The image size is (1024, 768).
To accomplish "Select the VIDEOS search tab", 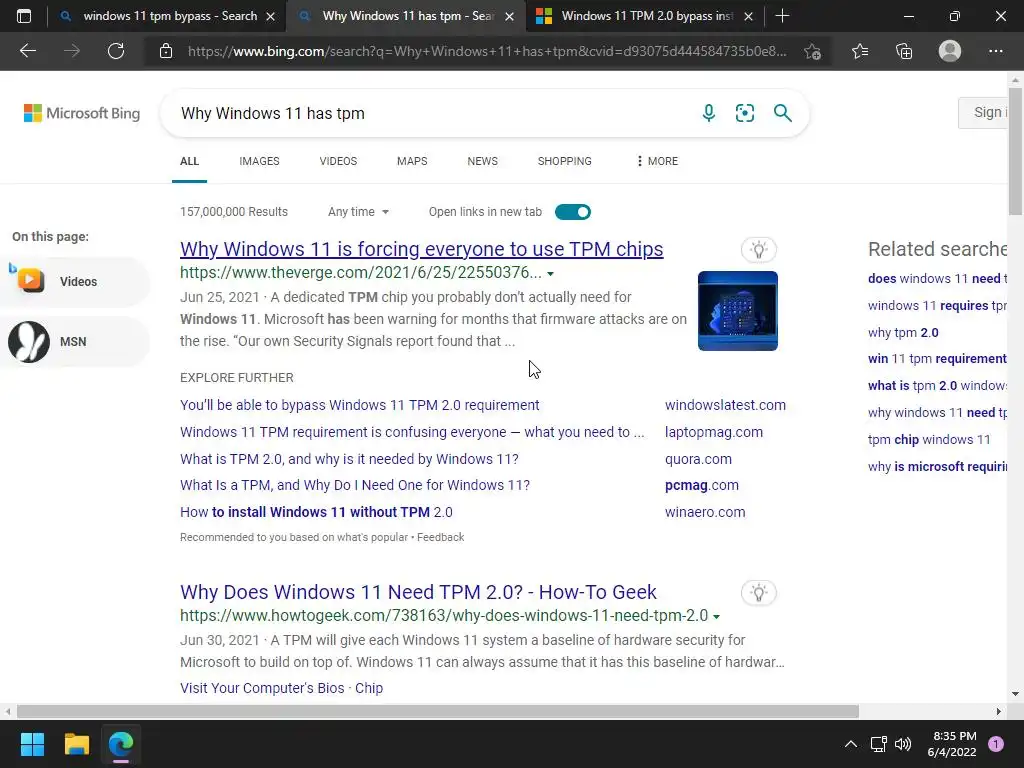I will point(338,161).
